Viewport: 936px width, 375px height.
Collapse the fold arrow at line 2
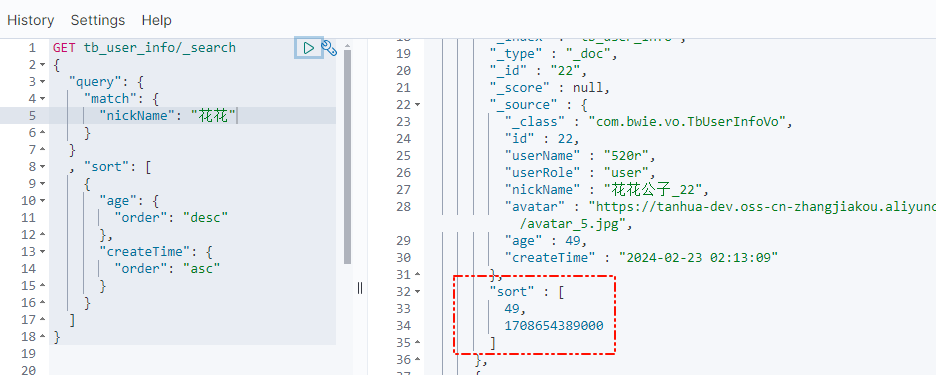[x=42, y=64]
